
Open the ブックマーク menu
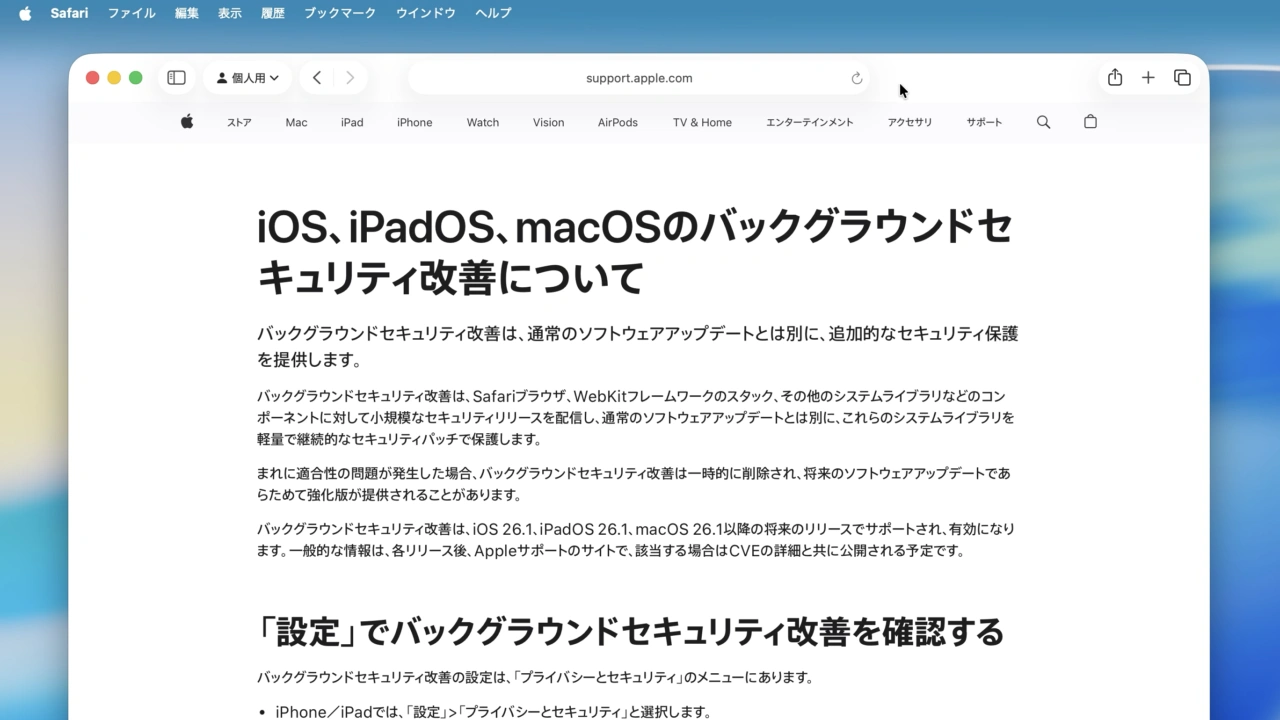click(x=339, y=13)
